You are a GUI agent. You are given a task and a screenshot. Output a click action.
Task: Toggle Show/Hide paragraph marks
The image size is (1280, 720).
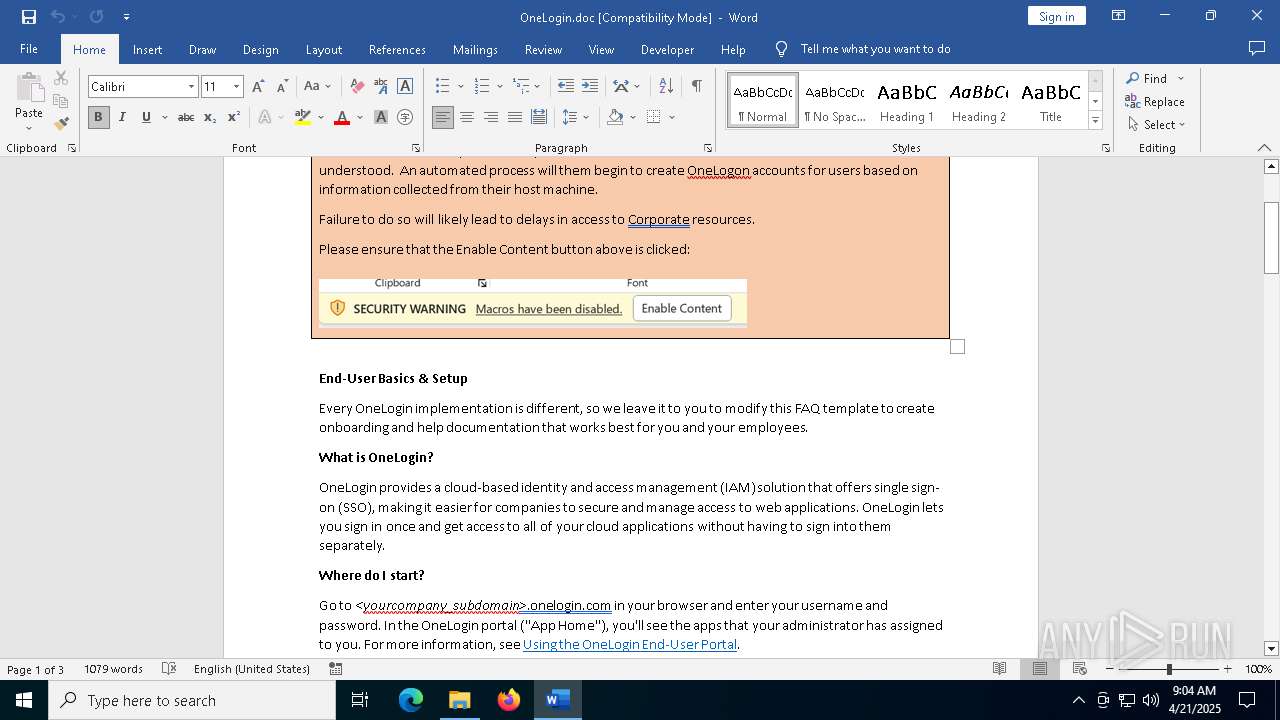696,87
